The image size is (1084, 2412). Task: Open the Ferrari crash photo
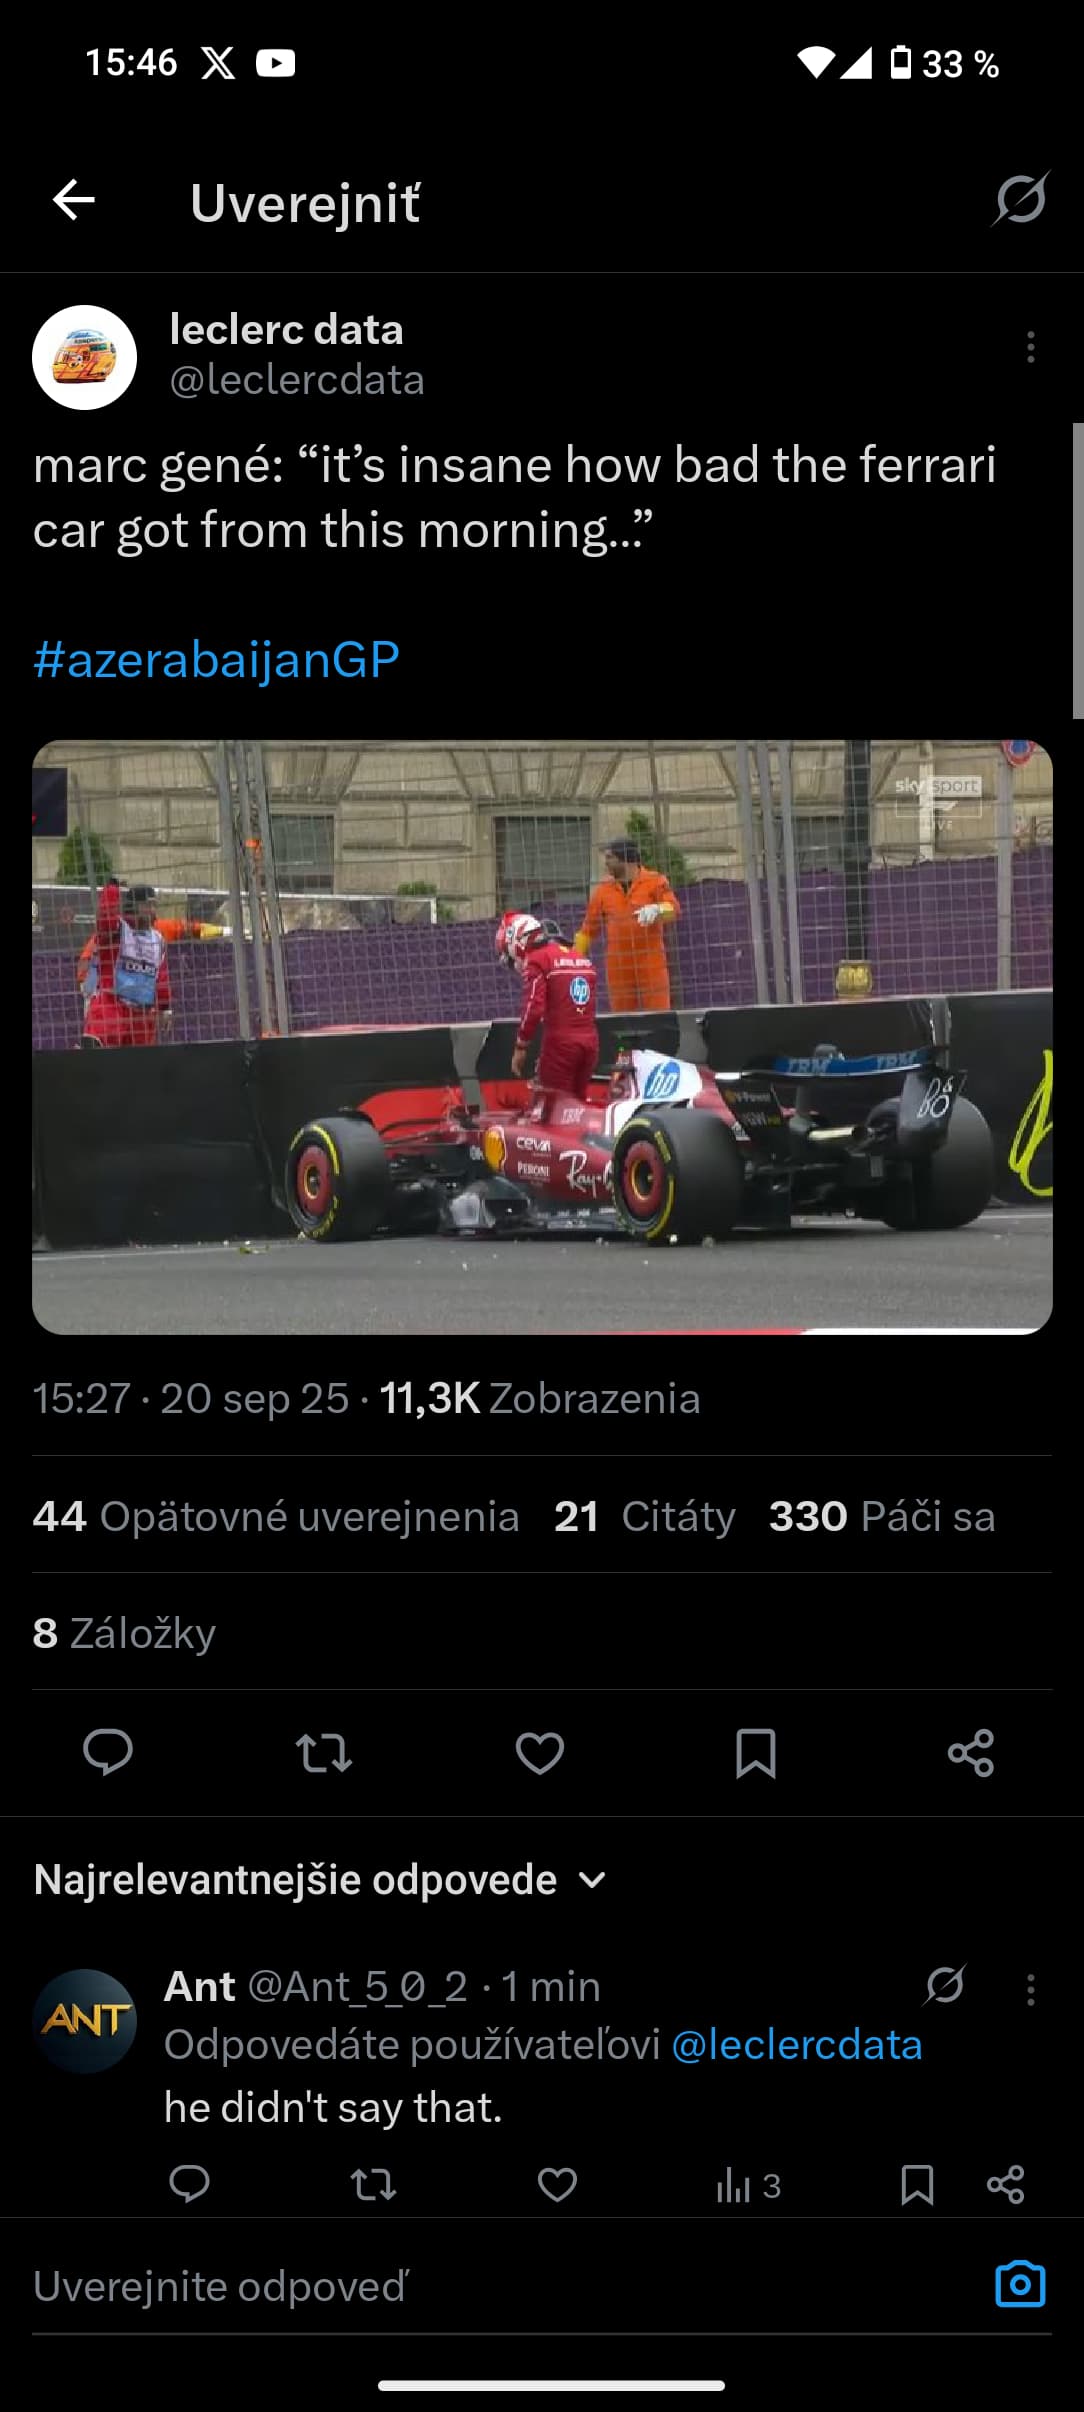pos(542,1037)
